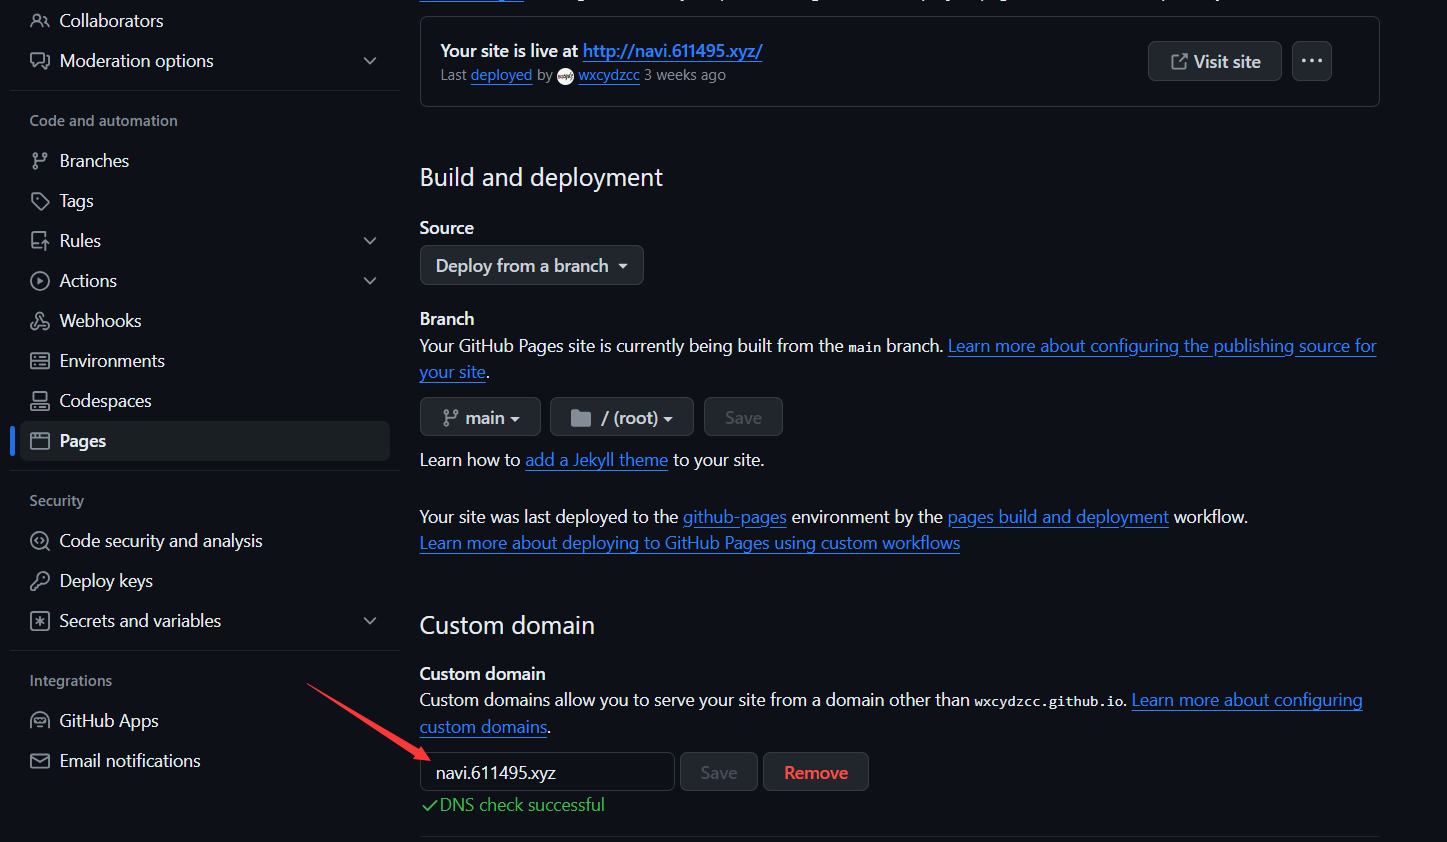Click the wxcydzcc avatar image
Image resolution: width=1447 pixels, height=842 pixels.
(565, 76)
